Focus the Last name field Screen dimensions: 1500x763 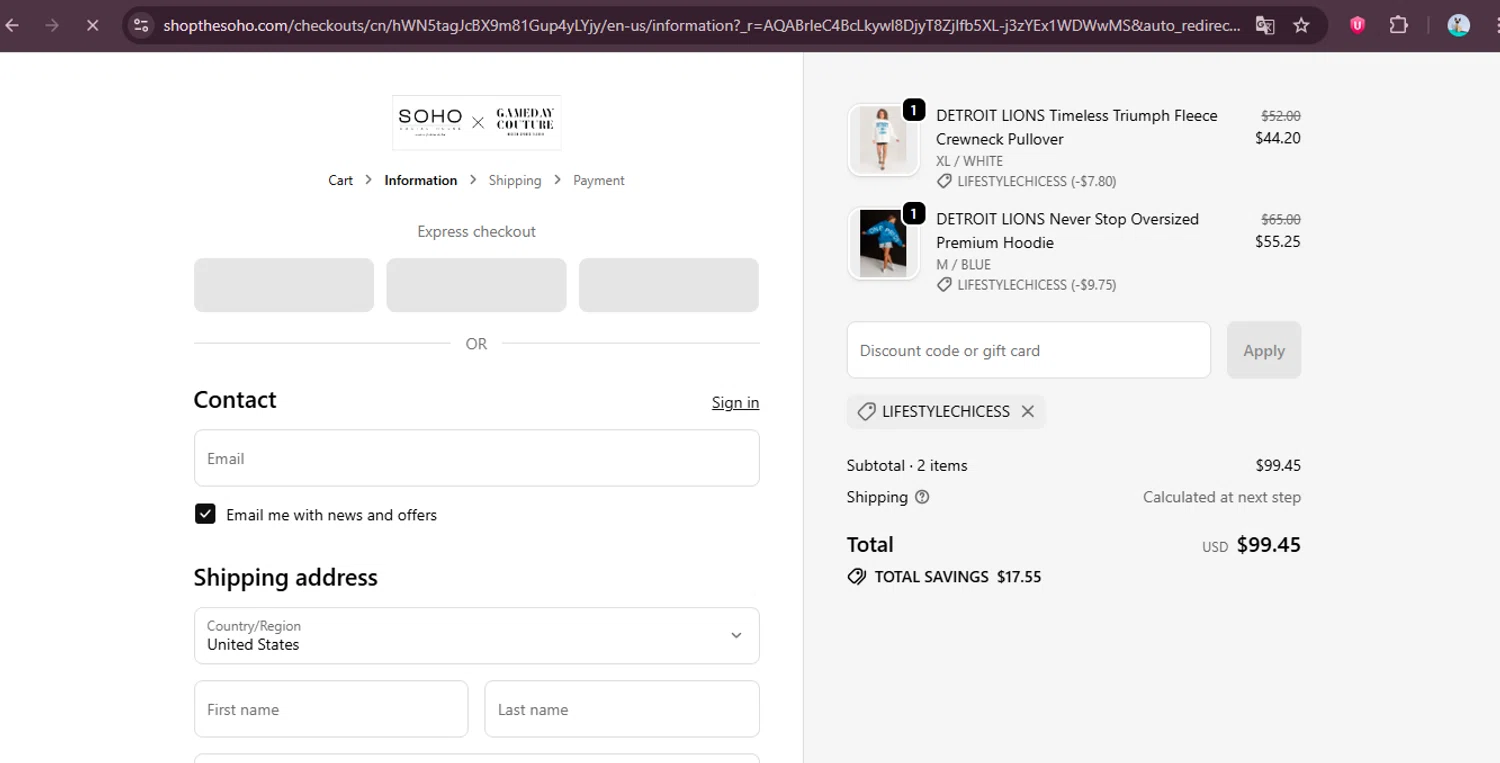[x=622, y=709]
